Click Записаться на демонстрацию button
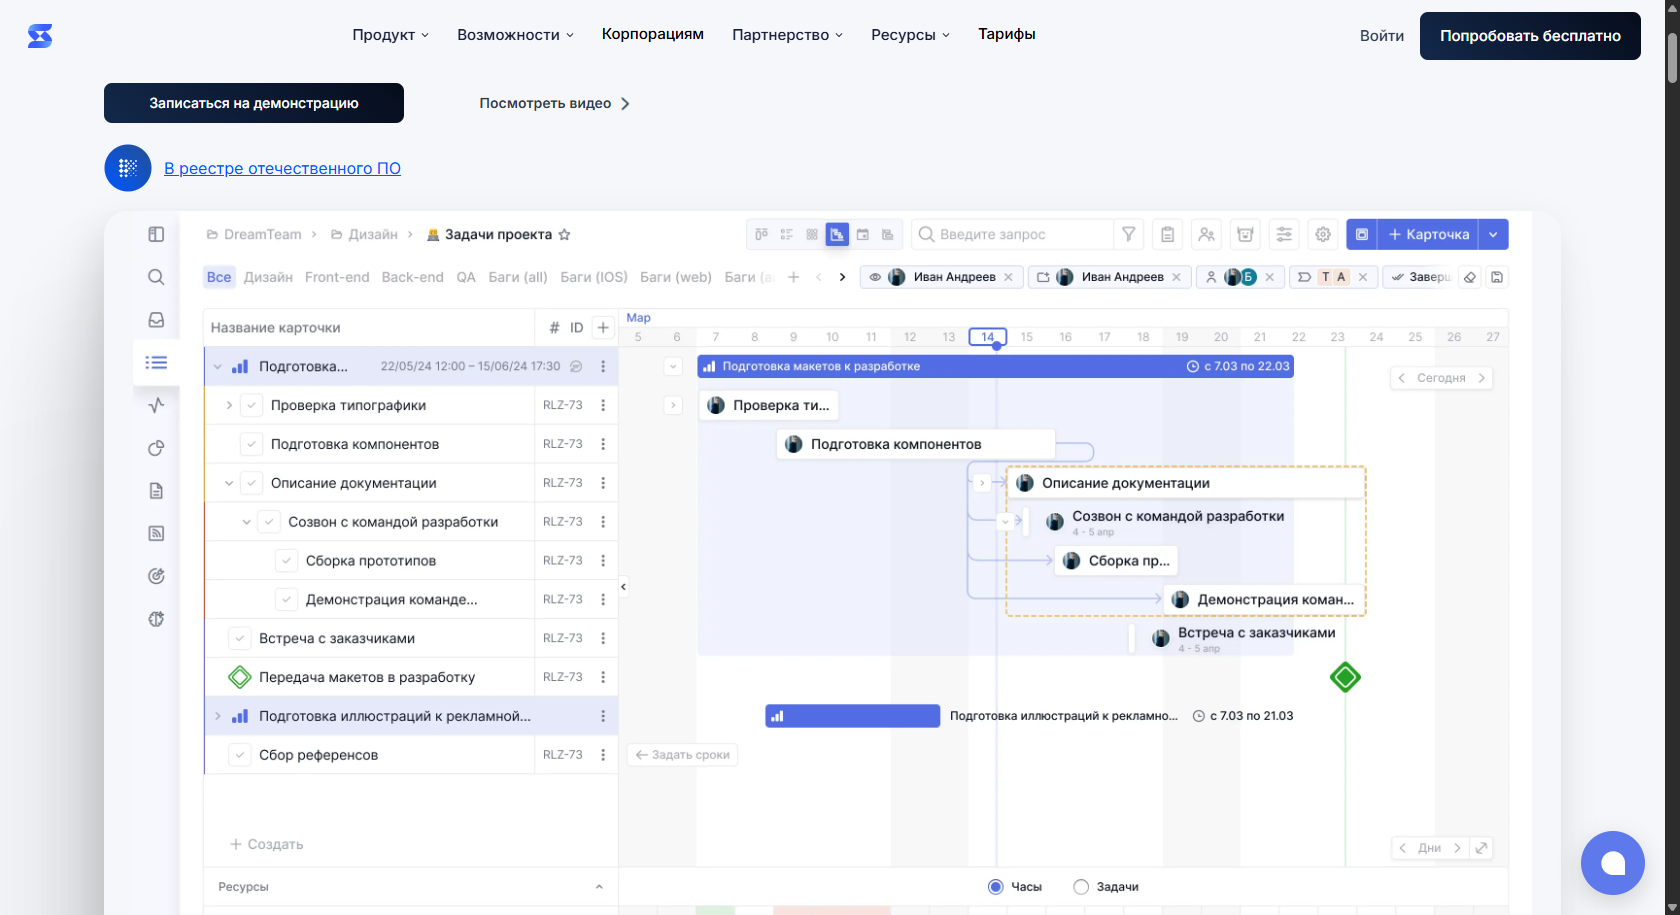Image resolution: width=1680 pixels, height=915 pixels. 254,103
